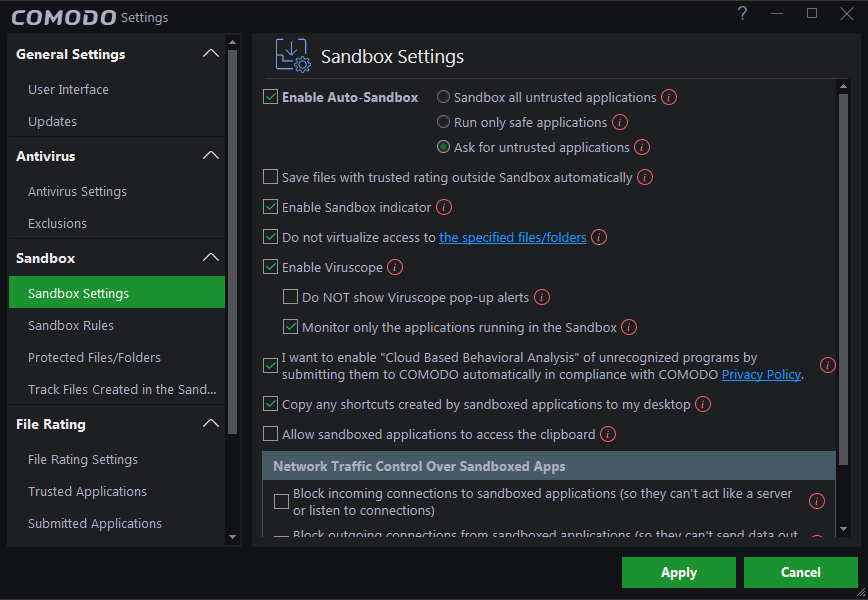Go to Antivirus Settings page

click(x=77, y=192)
